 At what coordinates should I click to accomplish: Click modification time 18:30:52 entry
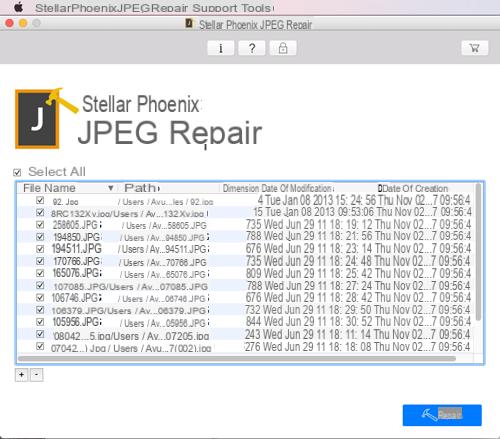click(x=350, y=322)
